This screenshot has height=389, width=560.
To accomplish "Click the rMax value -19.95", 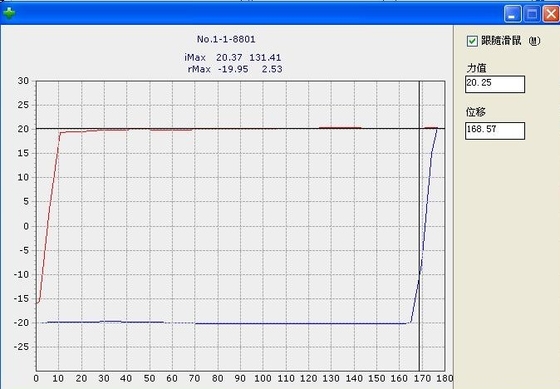I will coord(233,69).
